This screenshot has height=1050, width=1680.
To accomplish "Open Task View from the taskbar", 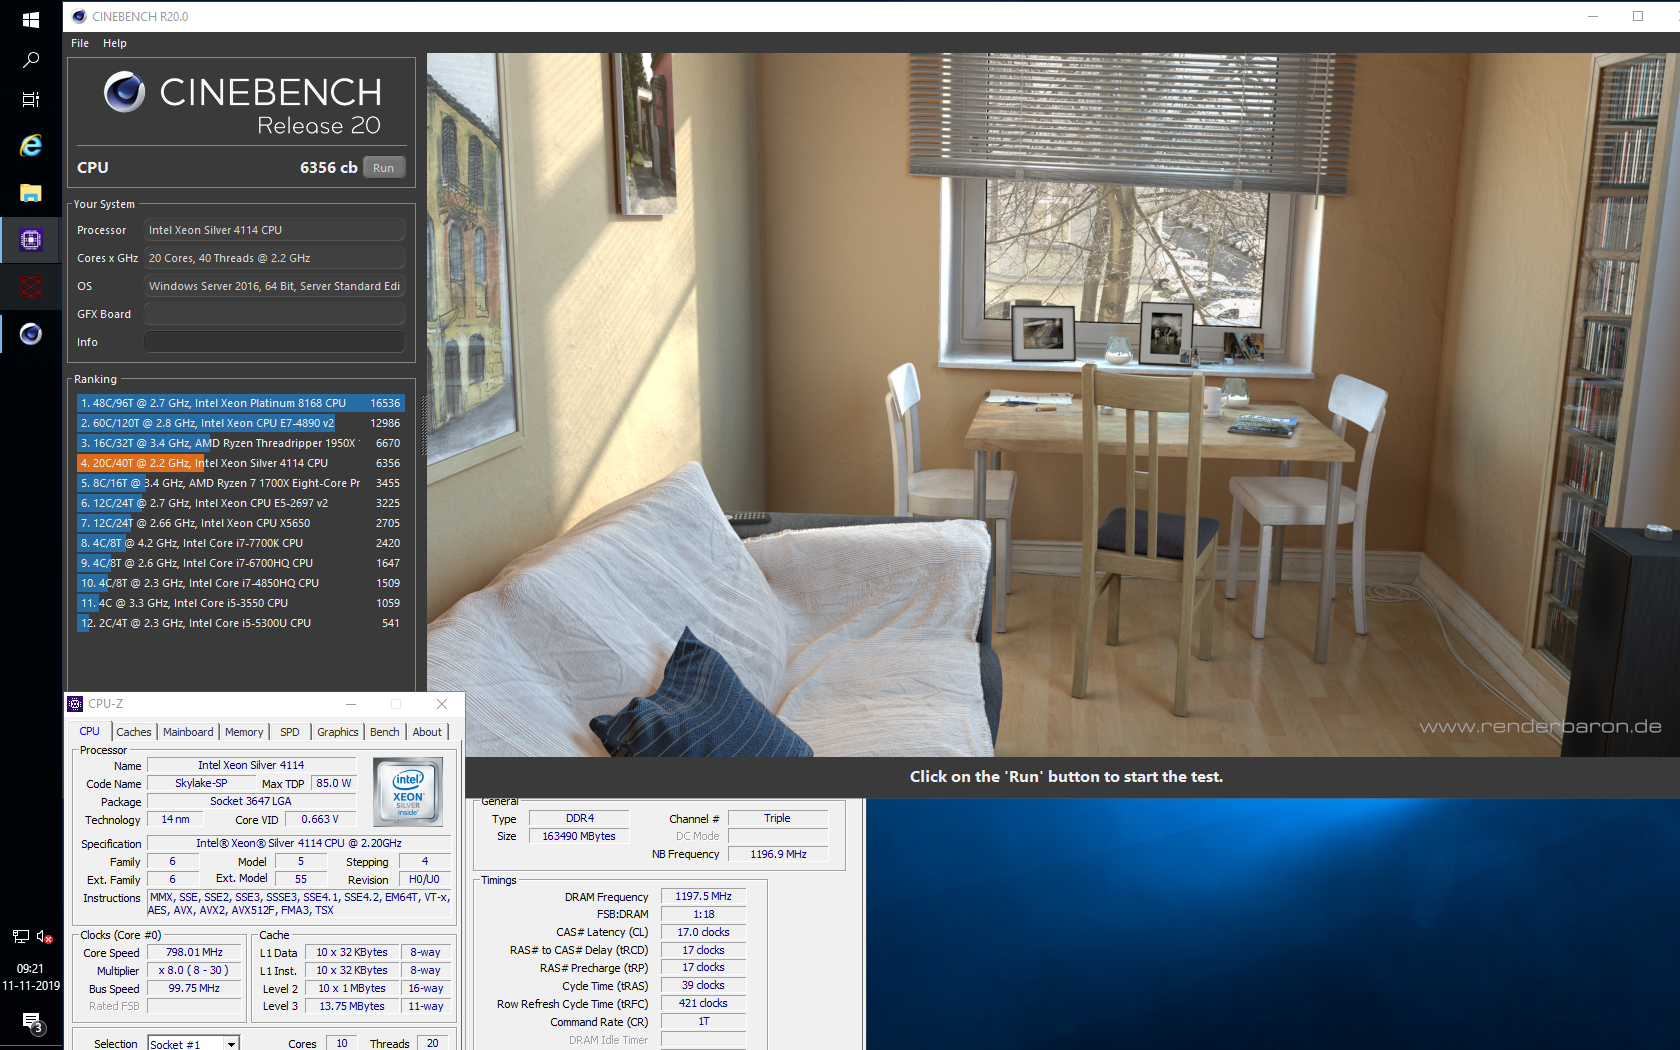I will click(x=31, y=99).
